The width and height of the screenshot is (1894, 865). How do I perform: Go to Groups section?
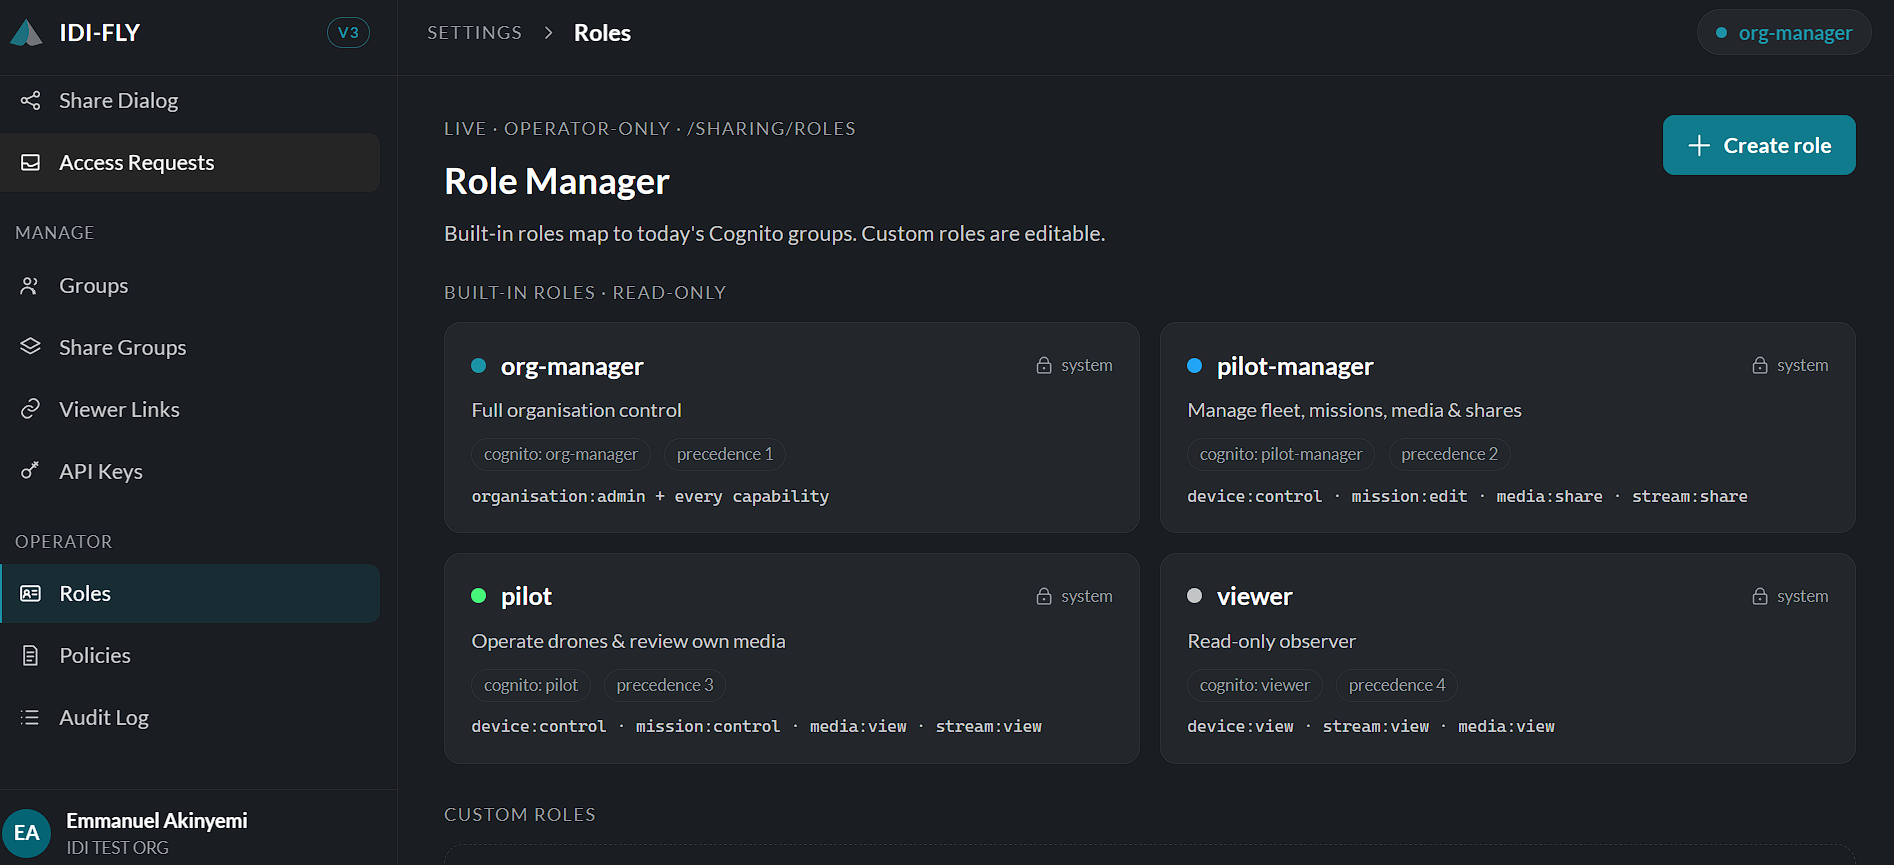[190, 285]
